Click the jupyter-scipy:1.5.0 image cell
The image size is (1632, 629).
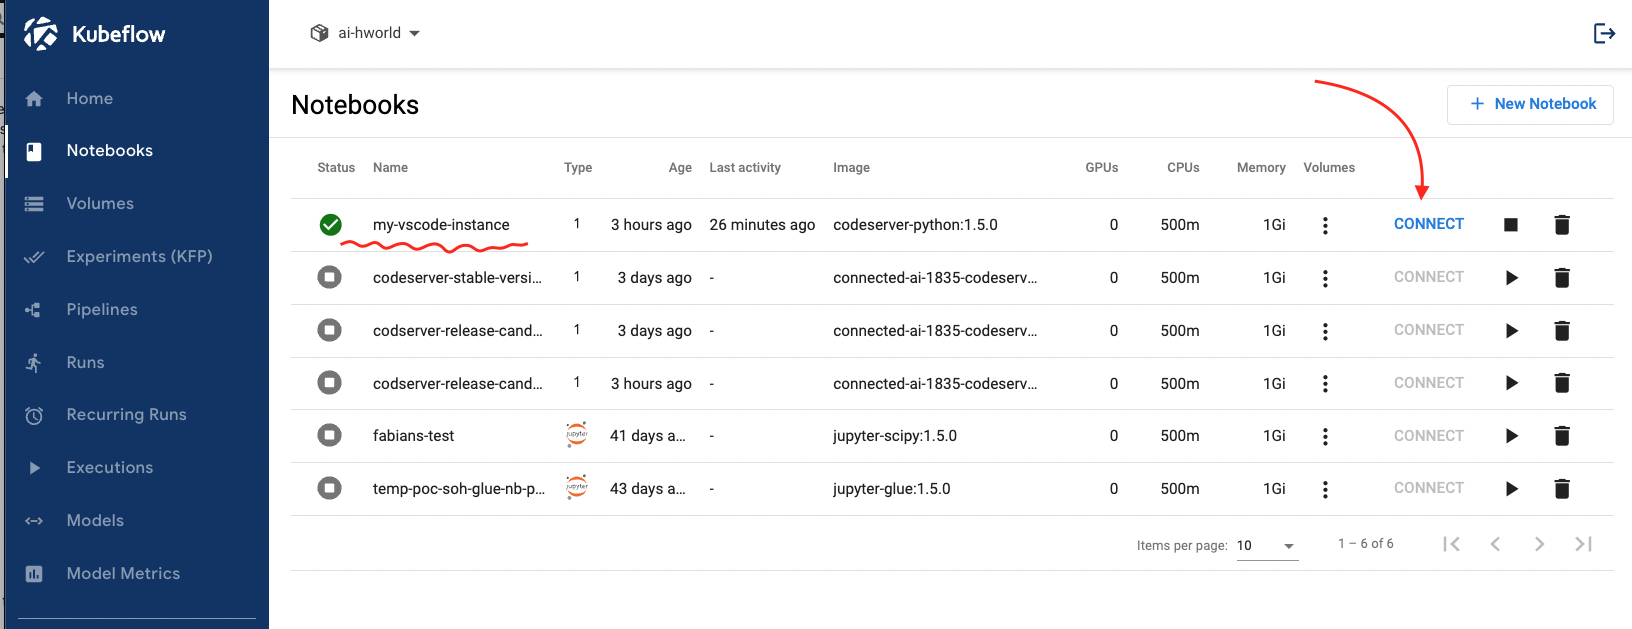tap(895, 436)
